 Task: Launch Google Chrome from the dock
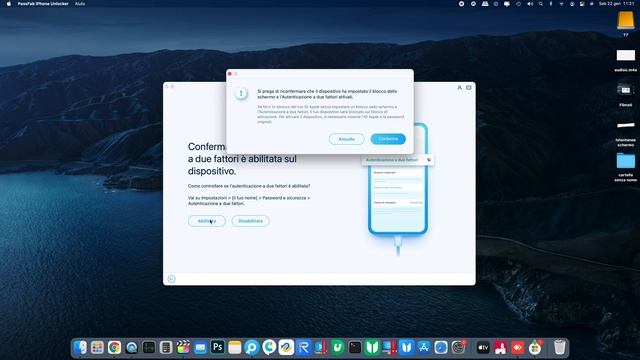click(x=114, y=347)
